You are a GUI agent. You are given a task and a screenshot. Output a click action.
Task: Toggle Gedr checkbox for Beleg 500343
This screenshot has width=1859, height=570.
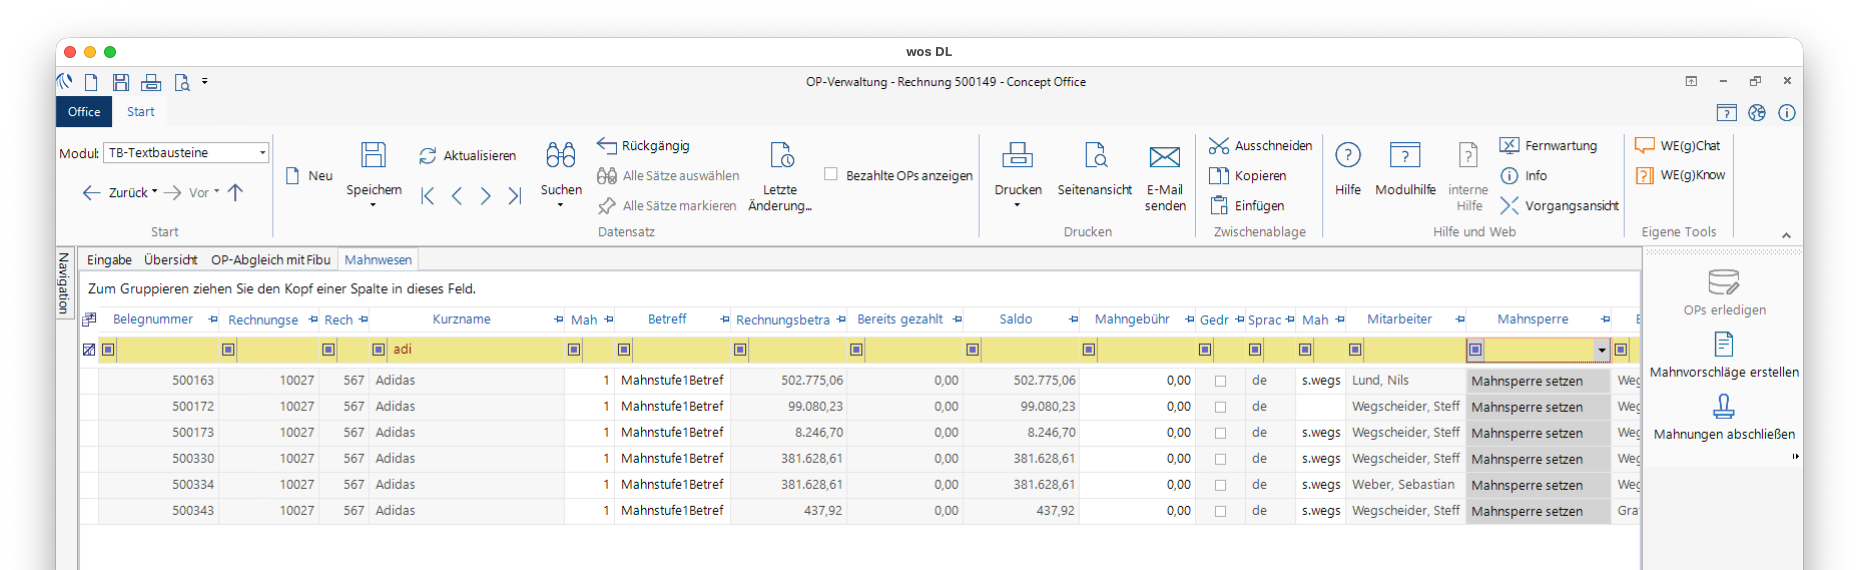coord(1220,511)
